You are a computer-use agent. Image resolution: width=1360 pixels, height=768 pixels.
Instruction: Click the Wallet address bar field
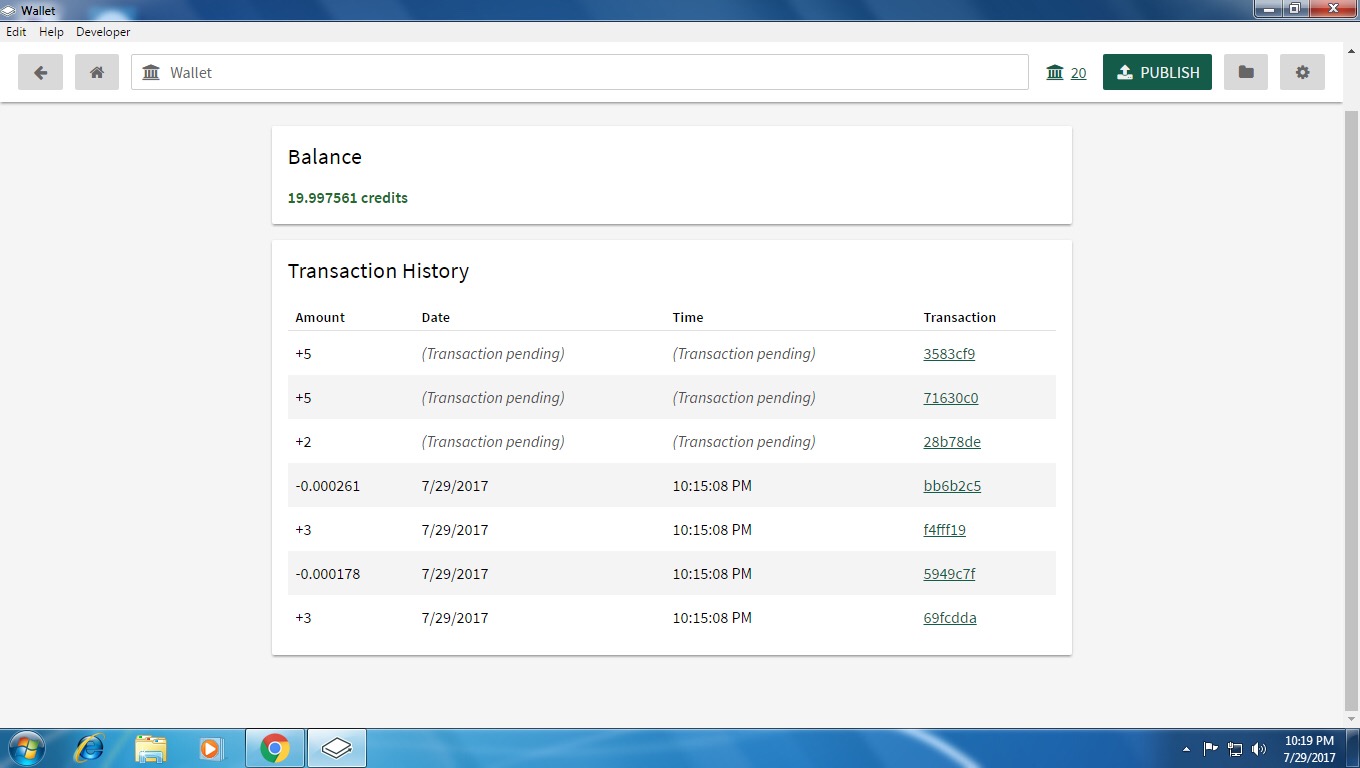click(580, 72)
